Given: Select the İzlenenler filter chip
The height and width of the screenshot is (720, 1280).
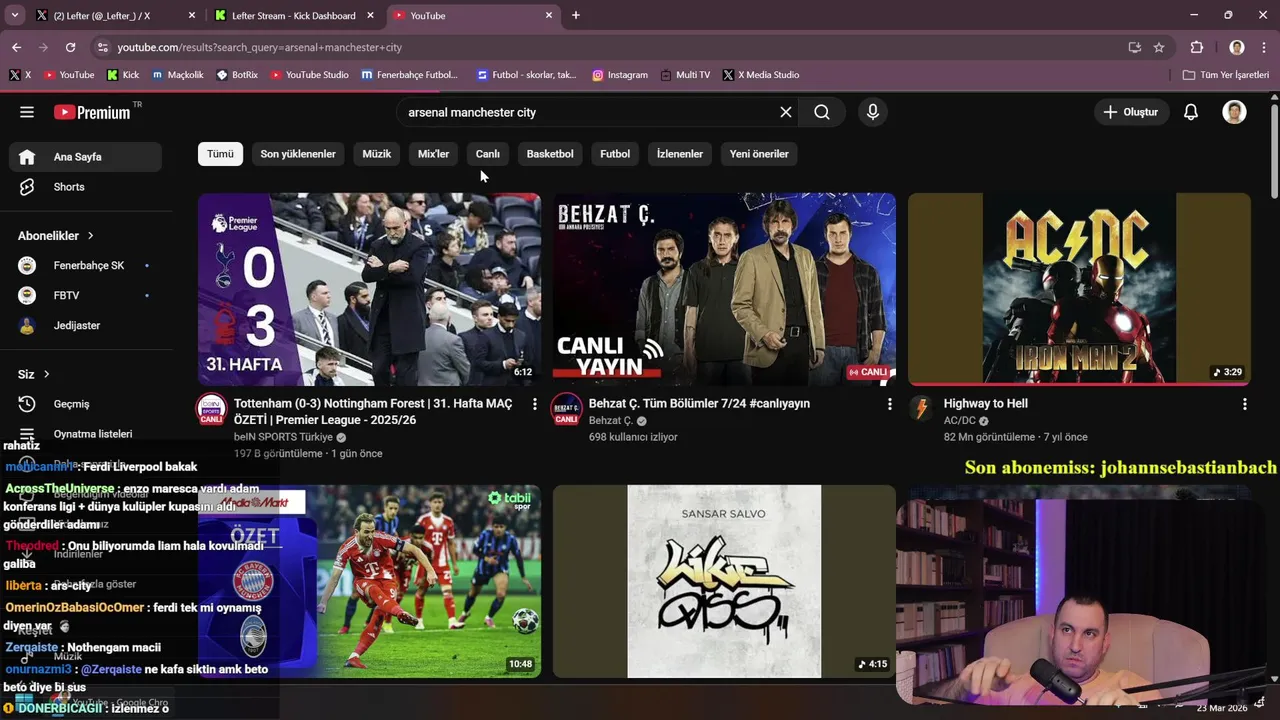Looking at the screenshot, I should click(680, 154).
